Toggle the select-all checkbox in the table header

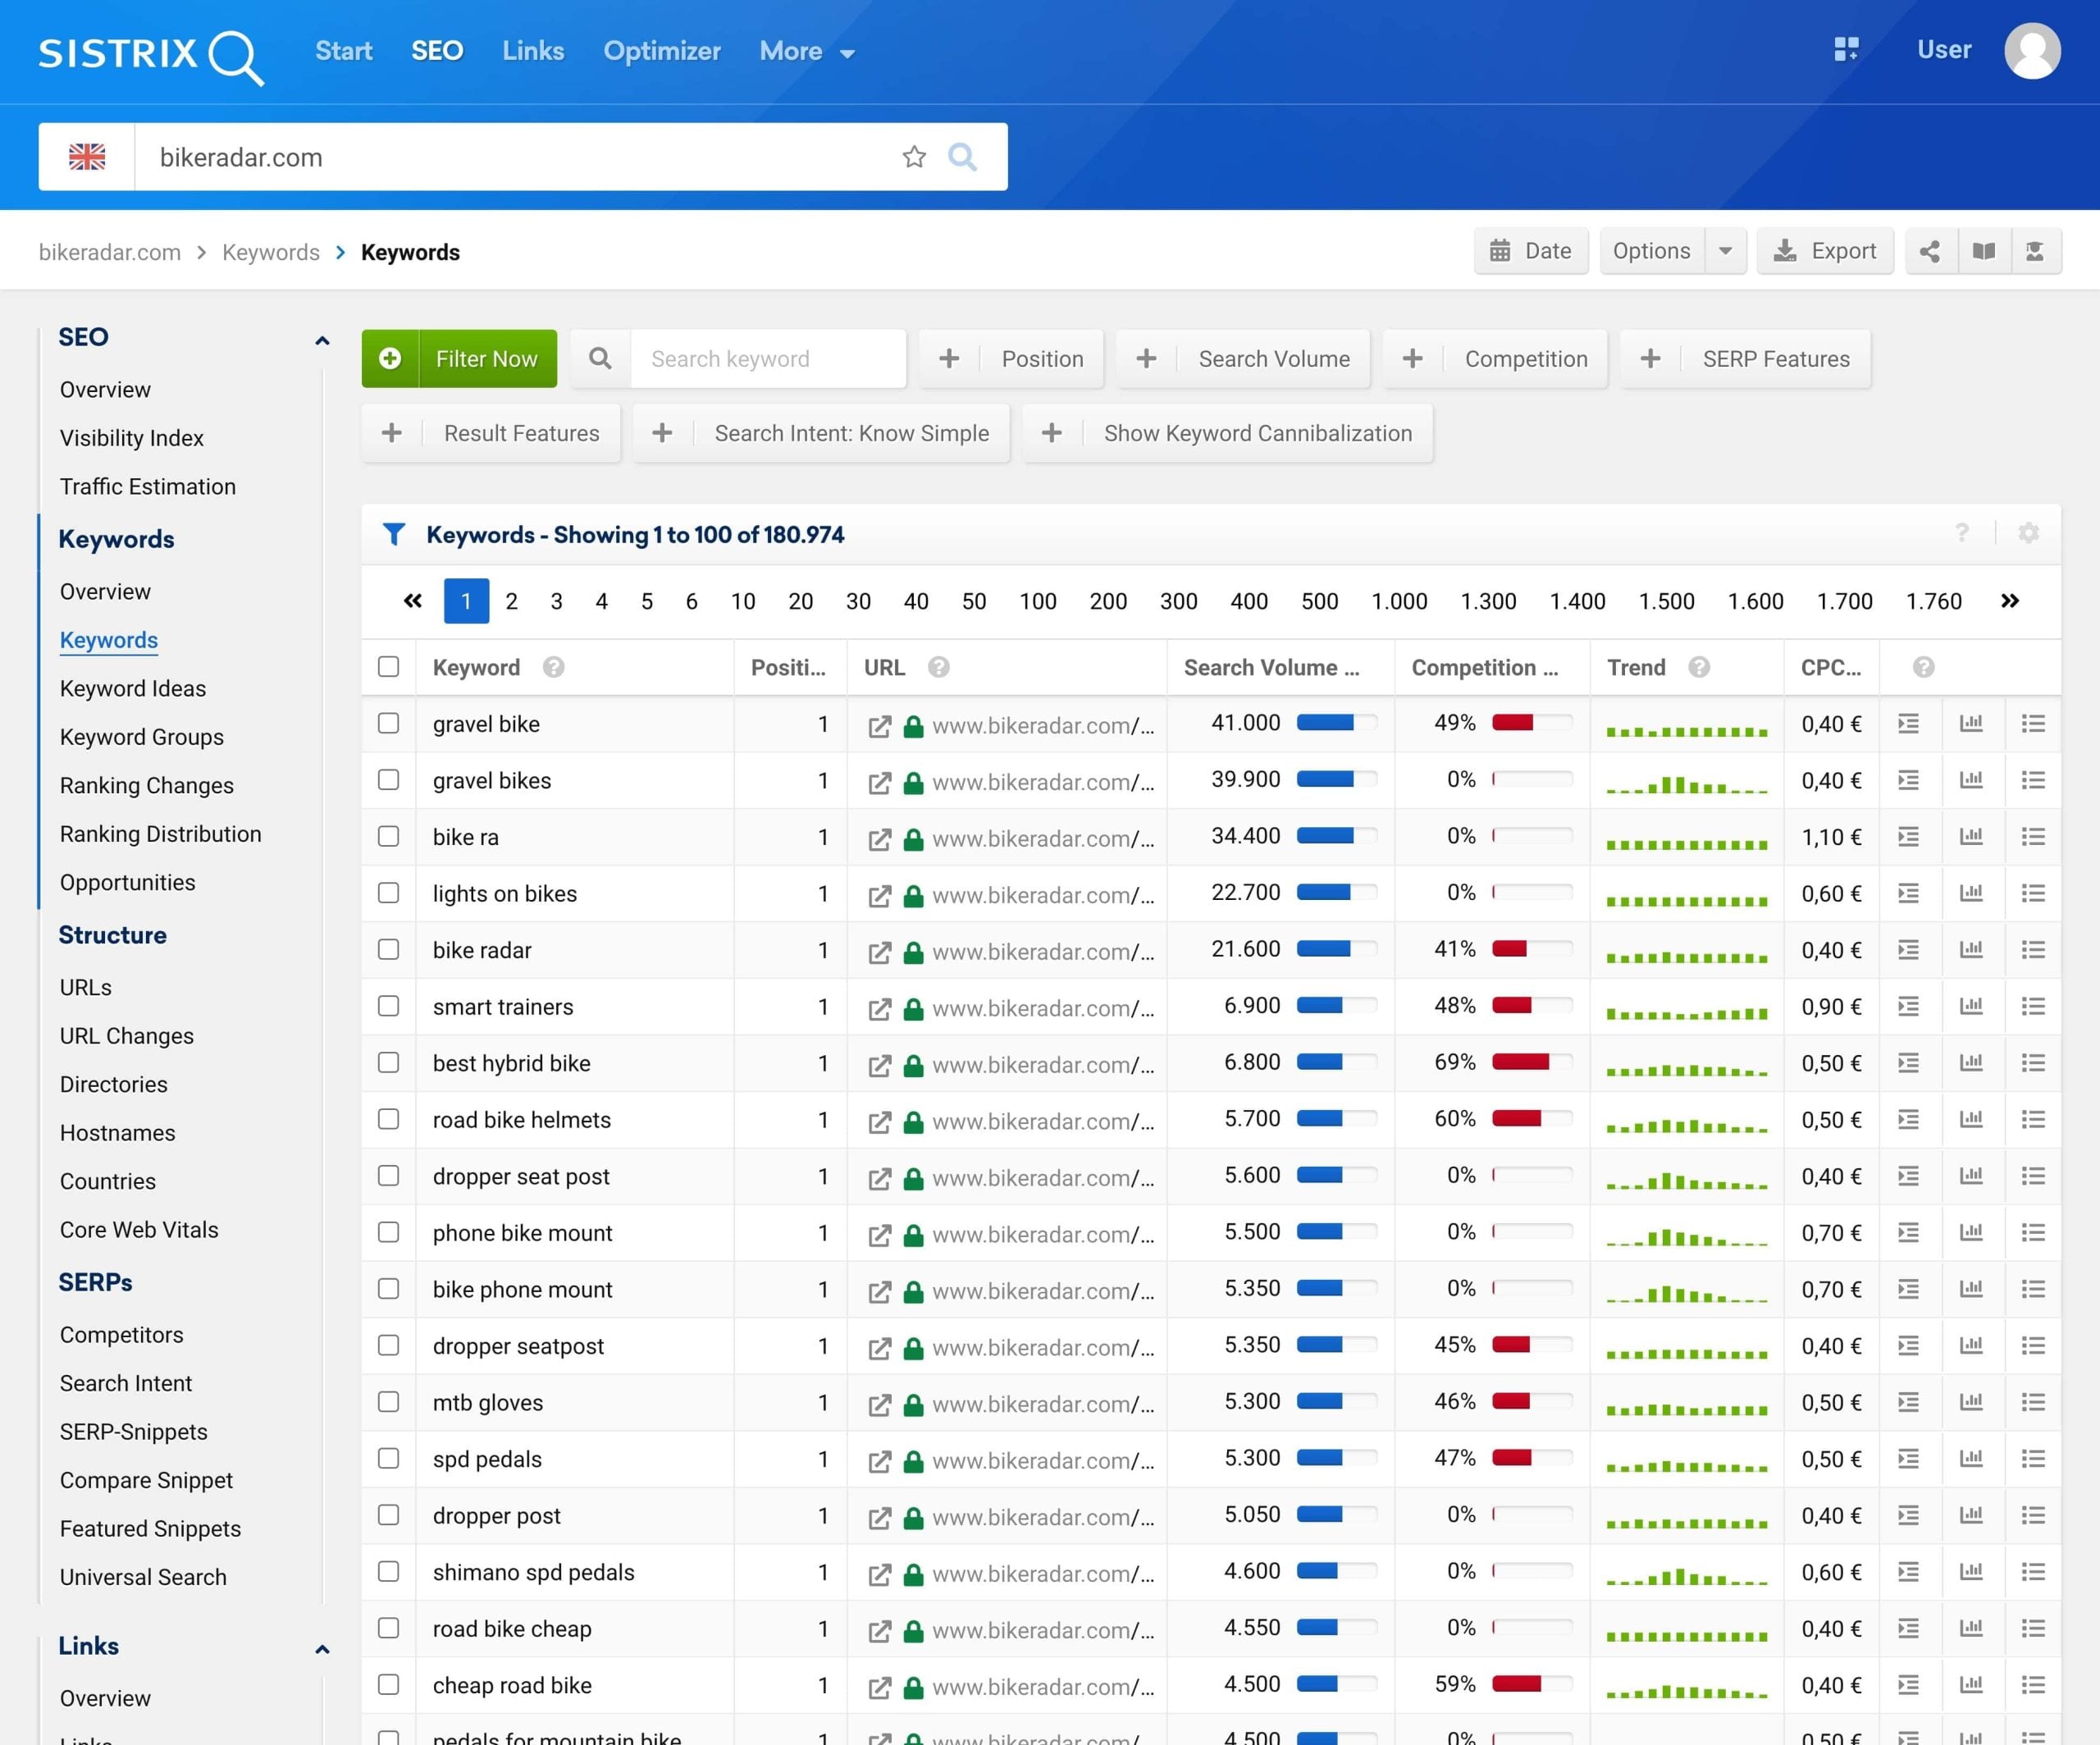(388, 666)
